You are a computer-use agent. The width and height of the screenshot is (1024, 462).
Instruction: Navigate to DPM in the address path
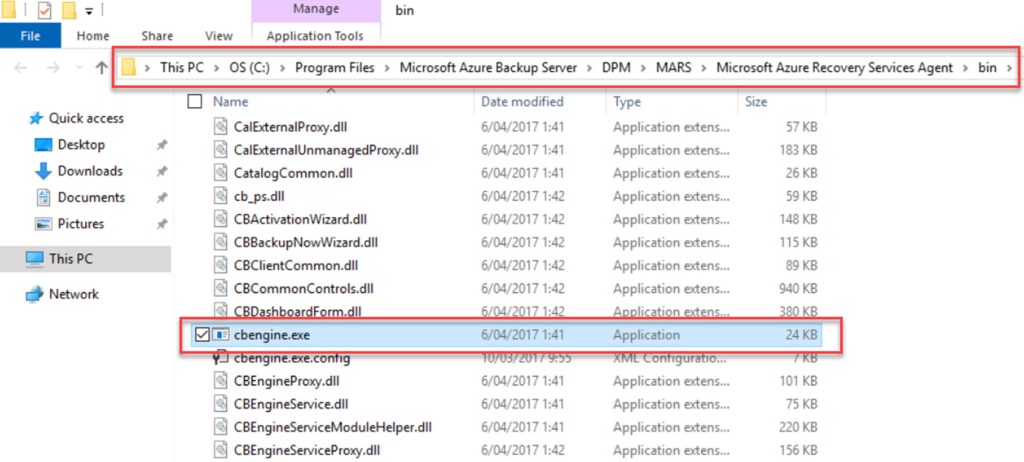(x=618, y=68)
